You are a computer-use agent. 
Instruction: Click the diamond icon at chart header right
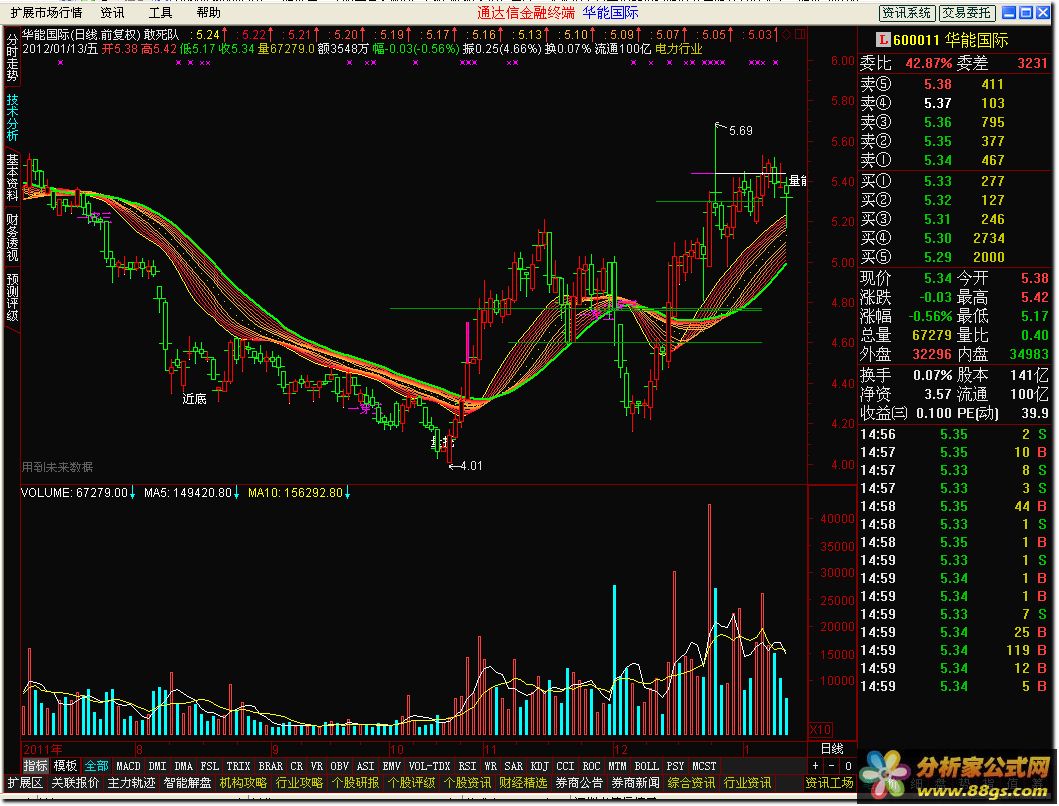pyautogui.click(x=785, y=34)
